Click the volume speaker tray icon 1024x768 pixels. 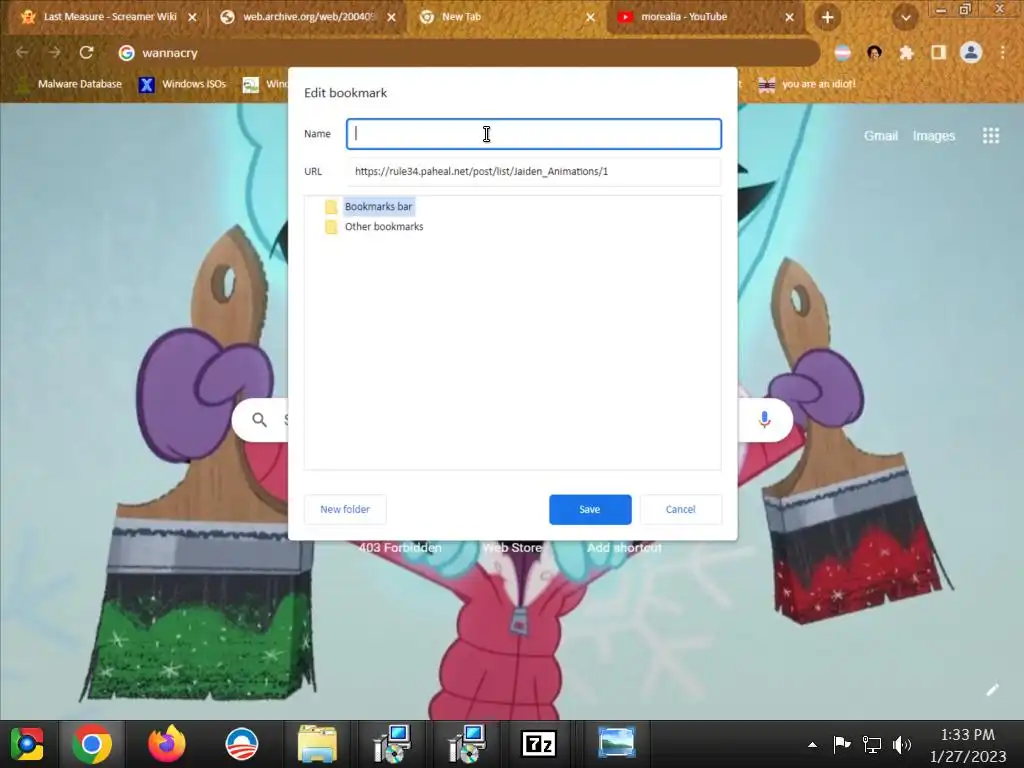tap(902, 744)
